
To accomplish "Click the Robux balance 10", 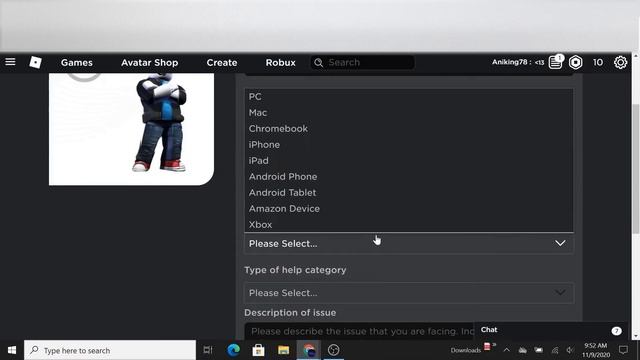I will [x=598, y=62].
